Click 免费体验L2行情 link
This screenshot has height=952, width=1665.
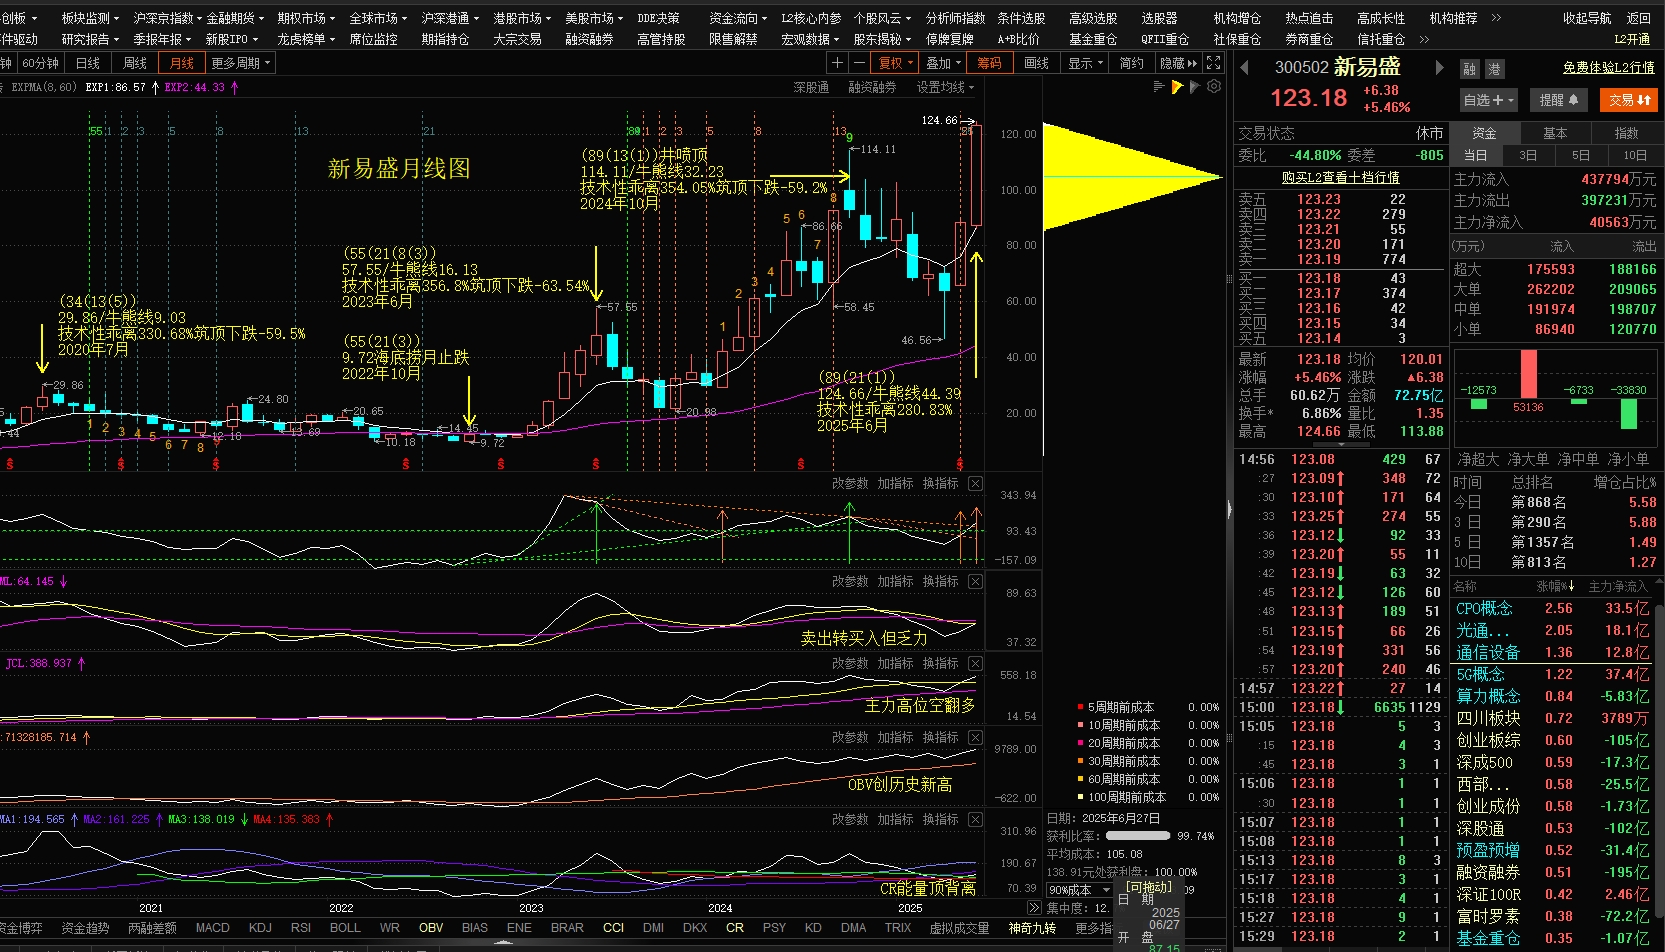[1608, 67]
